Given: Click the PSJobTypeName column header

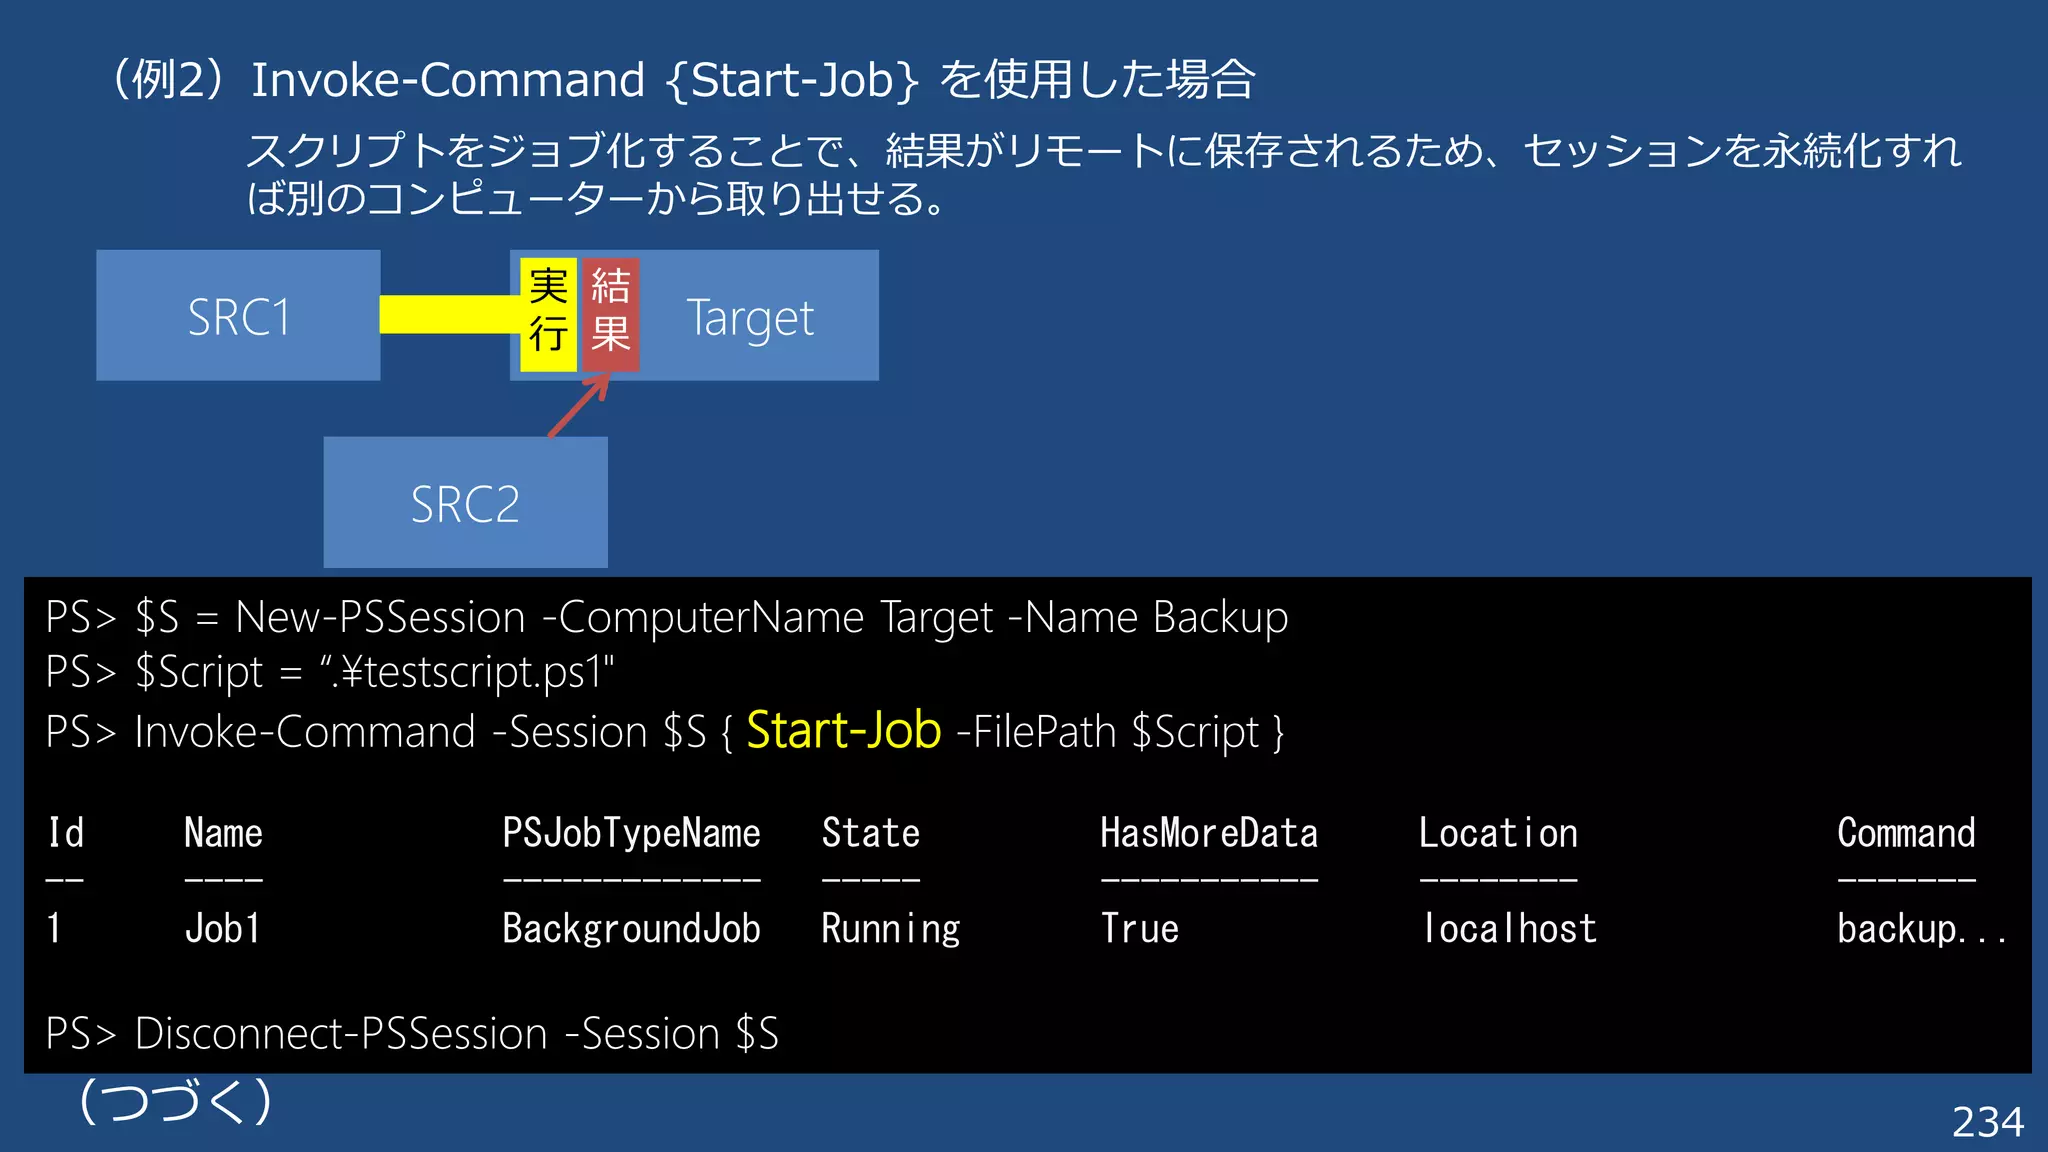Looking at the screenshot, I should pyautogui.click(x=631, y=833).
